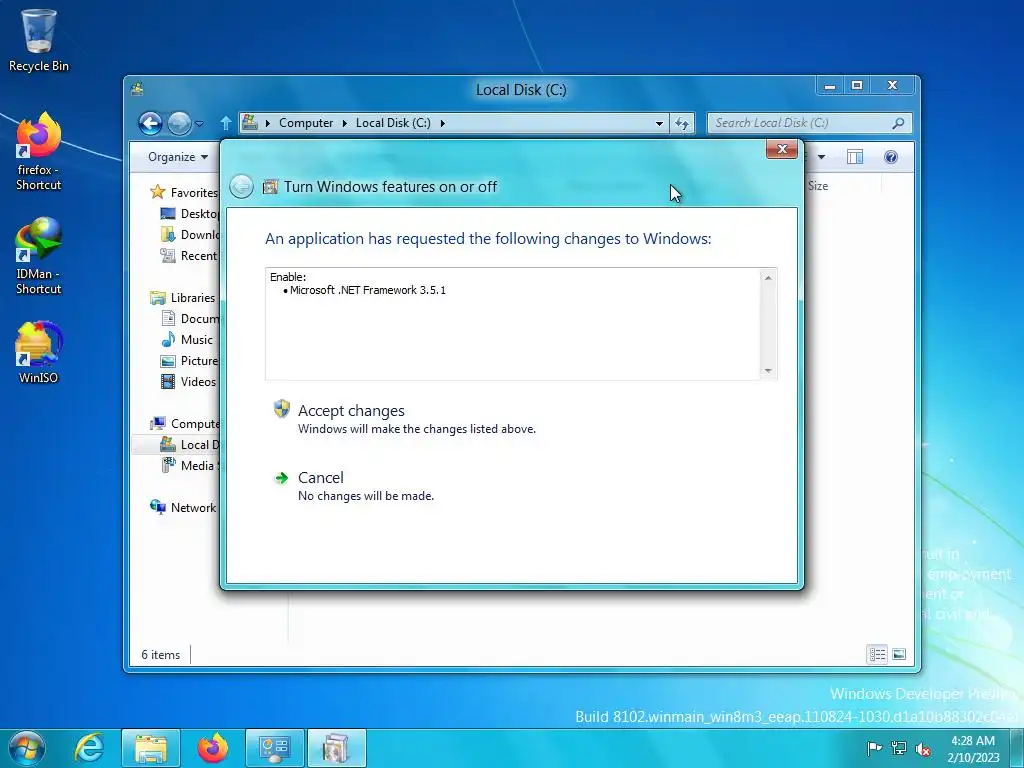Open Internet Explorer from the taskbar
1024x768 pixels.
89,748
